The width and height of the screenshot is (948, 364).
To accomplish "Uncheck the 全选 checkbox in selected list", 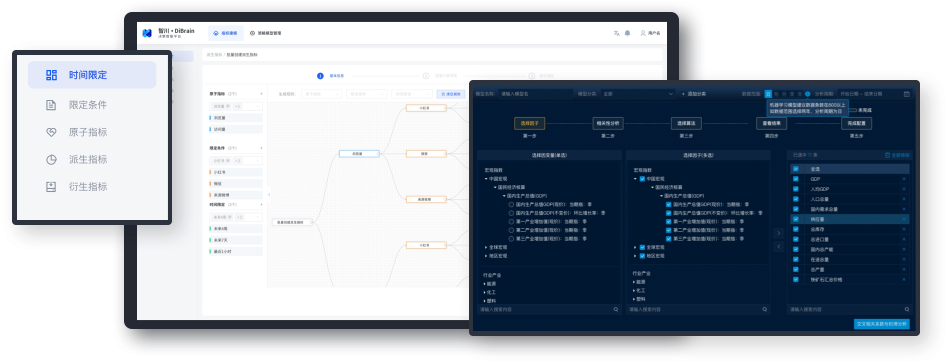I will 796,169.
